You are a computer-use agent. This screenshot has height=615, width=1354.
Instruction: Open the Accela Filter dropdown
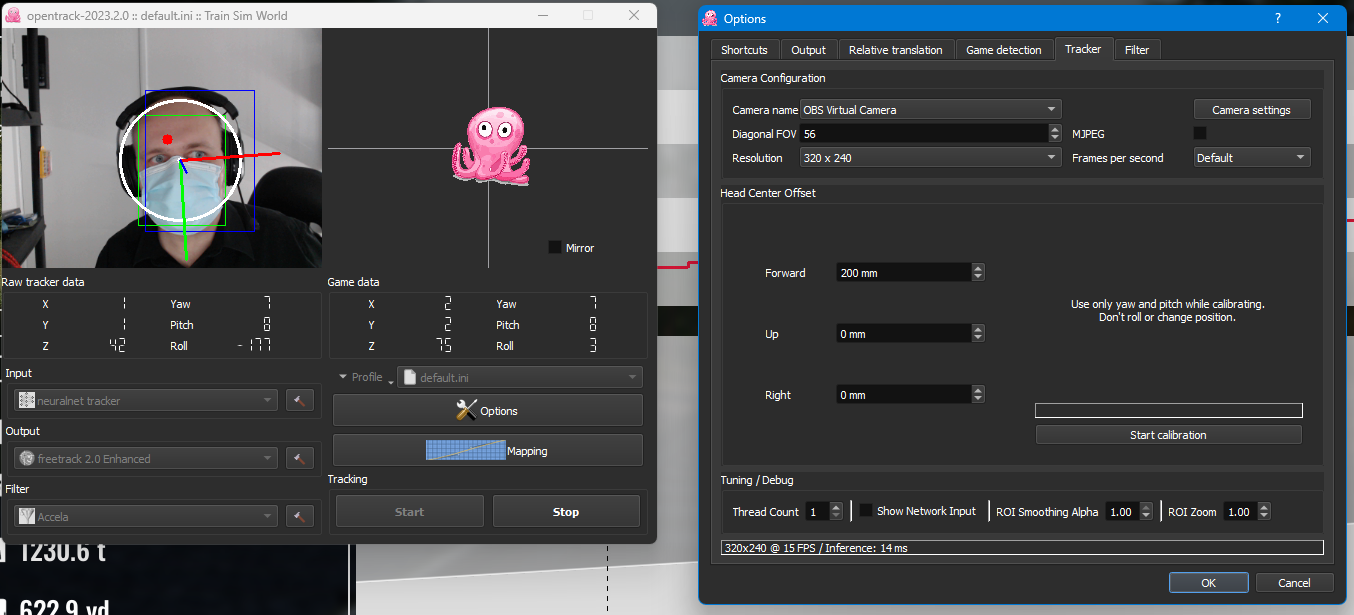pos(146,516)
